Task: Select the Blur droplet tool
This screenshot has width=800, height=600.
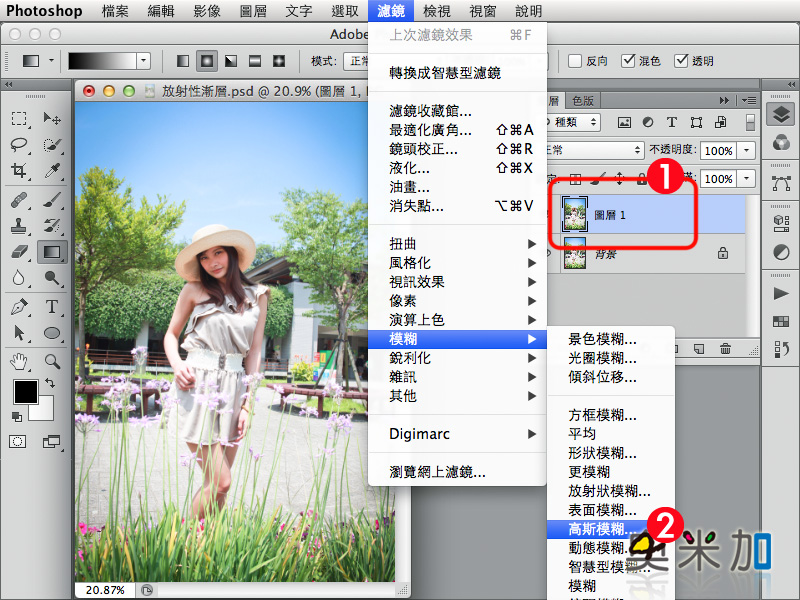Action: (19, 278)
